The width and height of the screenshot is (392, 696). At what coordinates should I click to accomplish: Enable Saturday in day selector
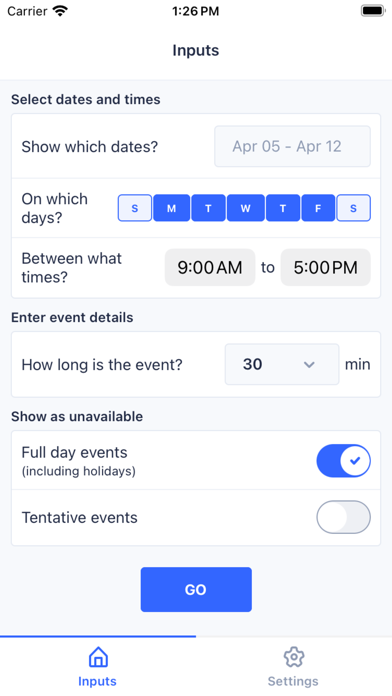pyautogui.click(x=353, y=208)
